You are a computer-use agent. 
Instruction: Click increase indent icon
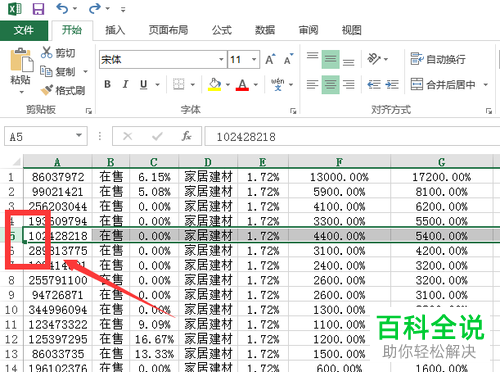[x=392, y=84]
